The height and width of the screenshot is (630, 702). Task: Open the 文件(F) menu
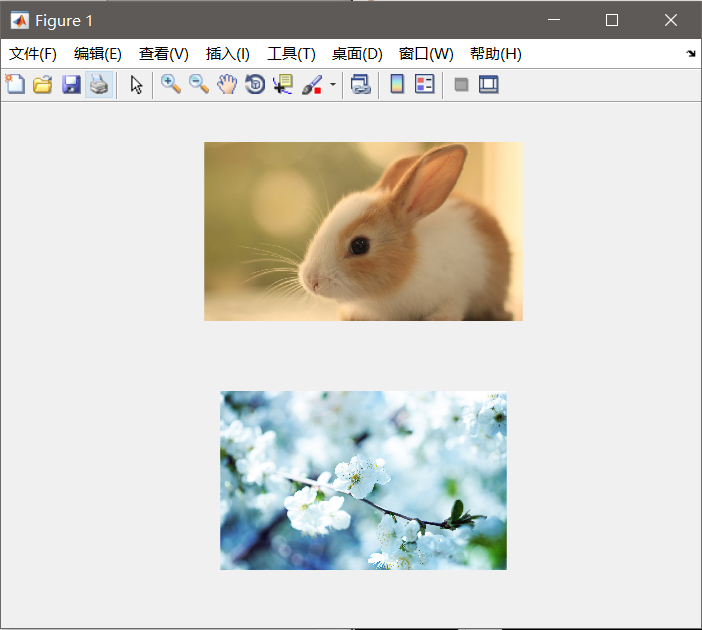(33, 54)
